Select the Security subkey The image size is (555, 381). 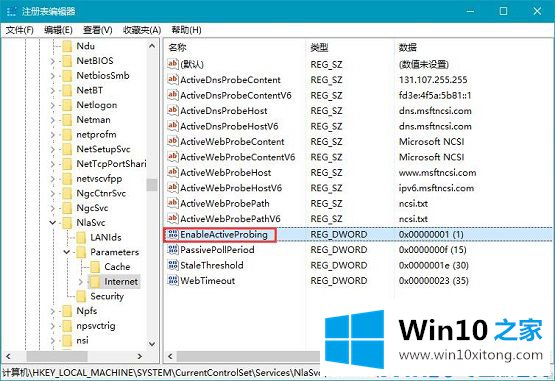(x=107, y=296)
